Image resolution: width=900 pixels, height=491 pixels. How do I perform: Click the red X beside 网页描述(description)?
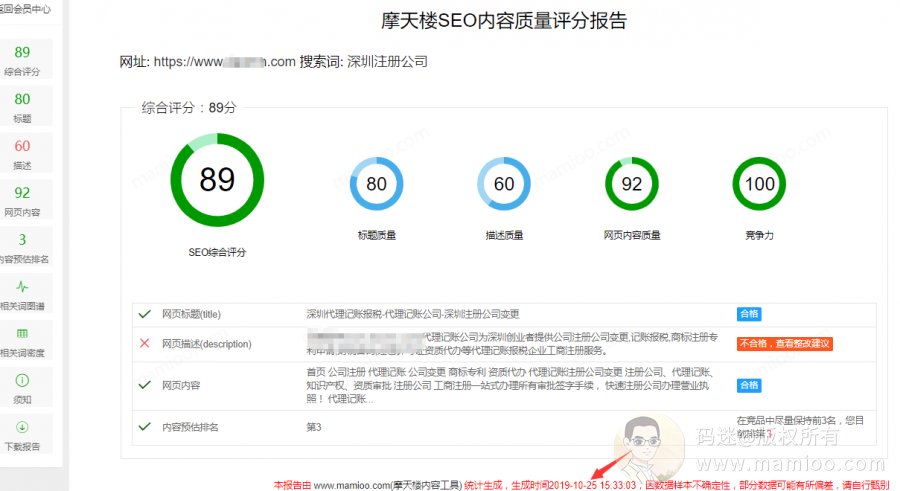coord(145,343)
